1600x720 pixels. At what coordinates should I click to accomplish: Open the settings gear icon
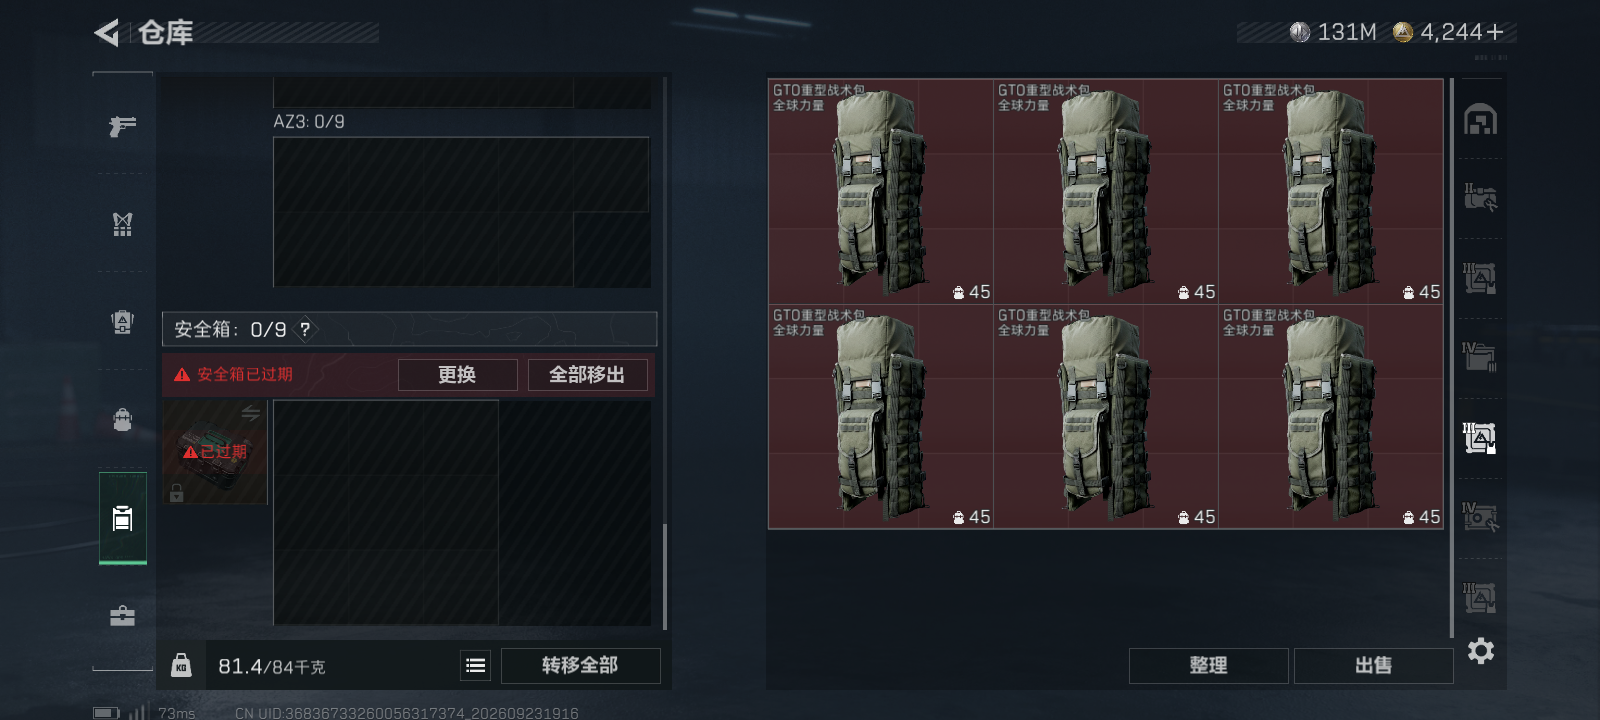click(x=1481, y=651)
